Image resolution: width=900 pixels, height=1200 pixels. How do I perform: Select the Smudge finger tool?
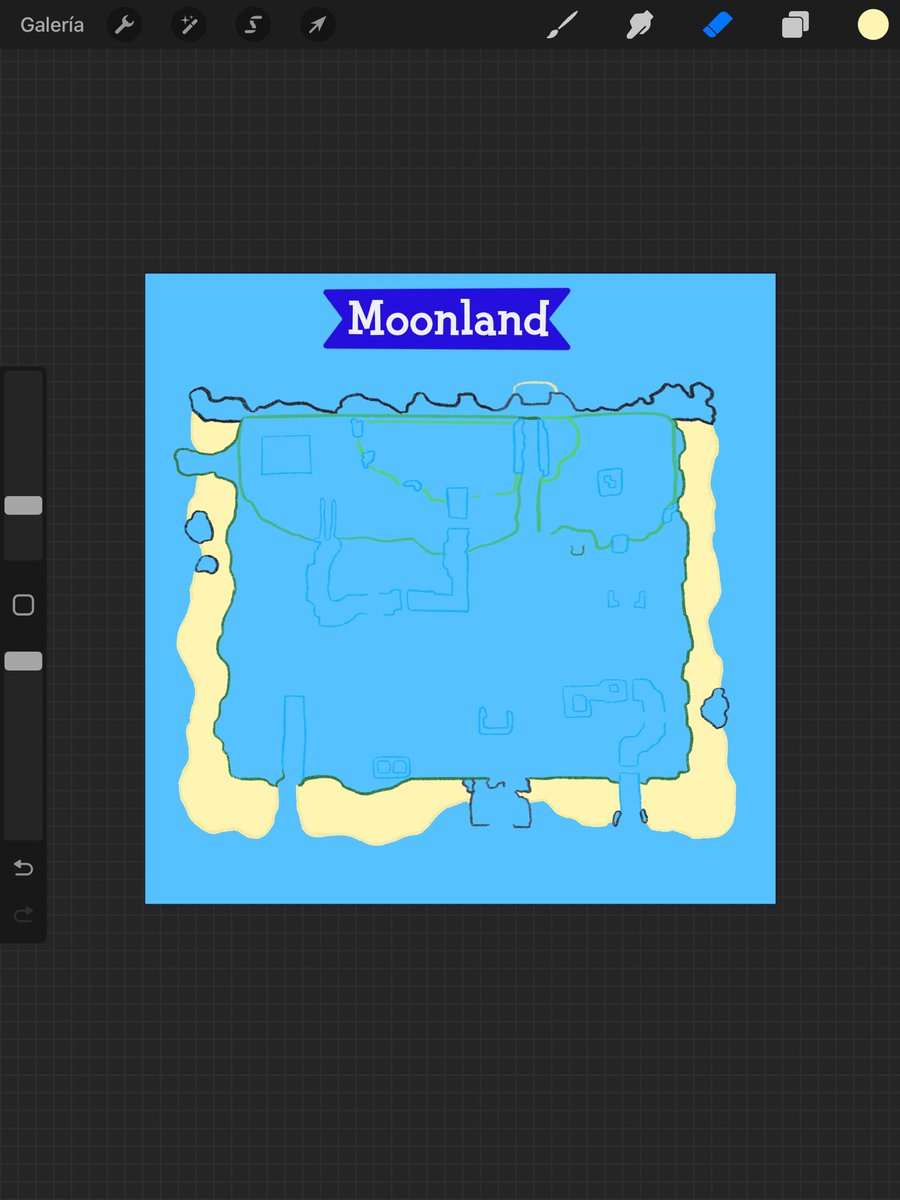pos(640,25)
